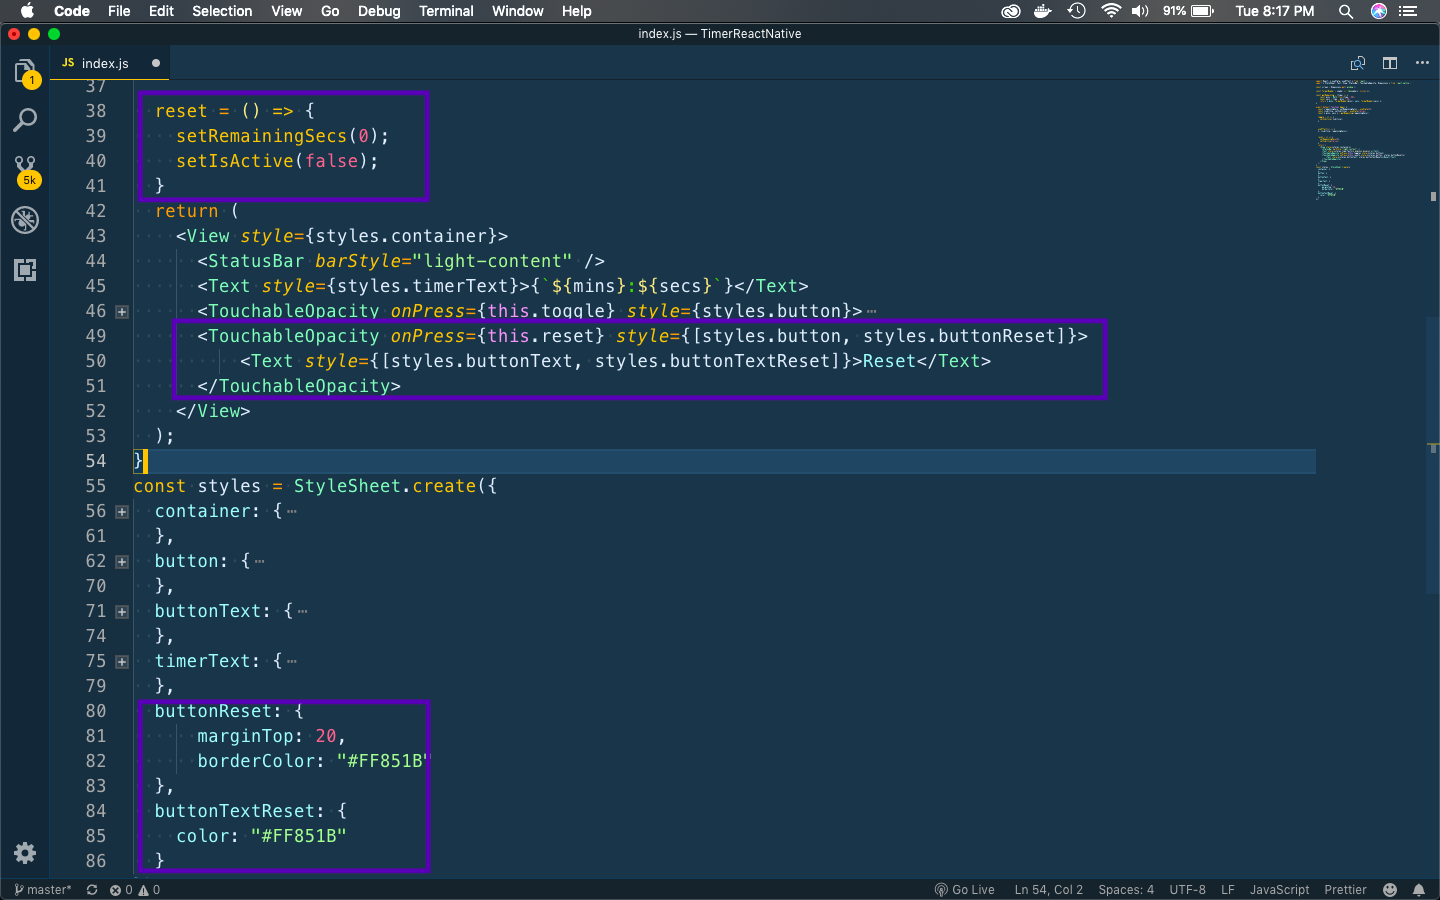This screenshot has height=900, width=1440.
Task: Click the unsaved dot on index.js tab
Action: (155, 63)
